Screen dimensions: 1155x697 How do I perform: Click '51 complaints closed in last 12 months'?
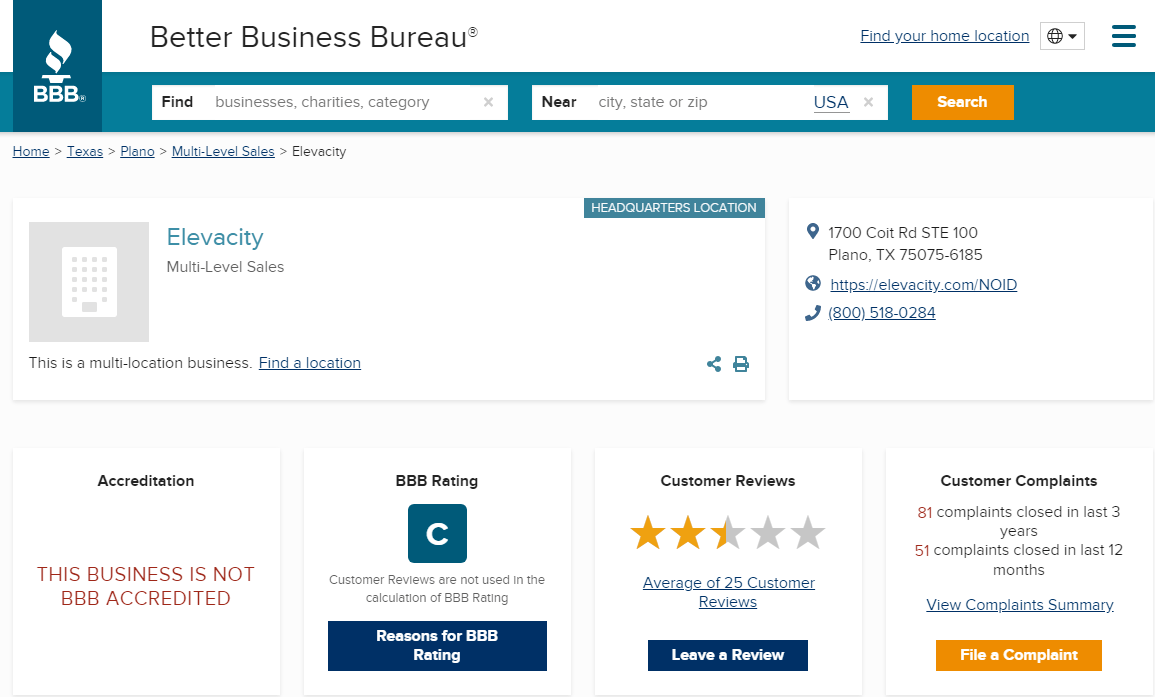tap(1019, 560)
